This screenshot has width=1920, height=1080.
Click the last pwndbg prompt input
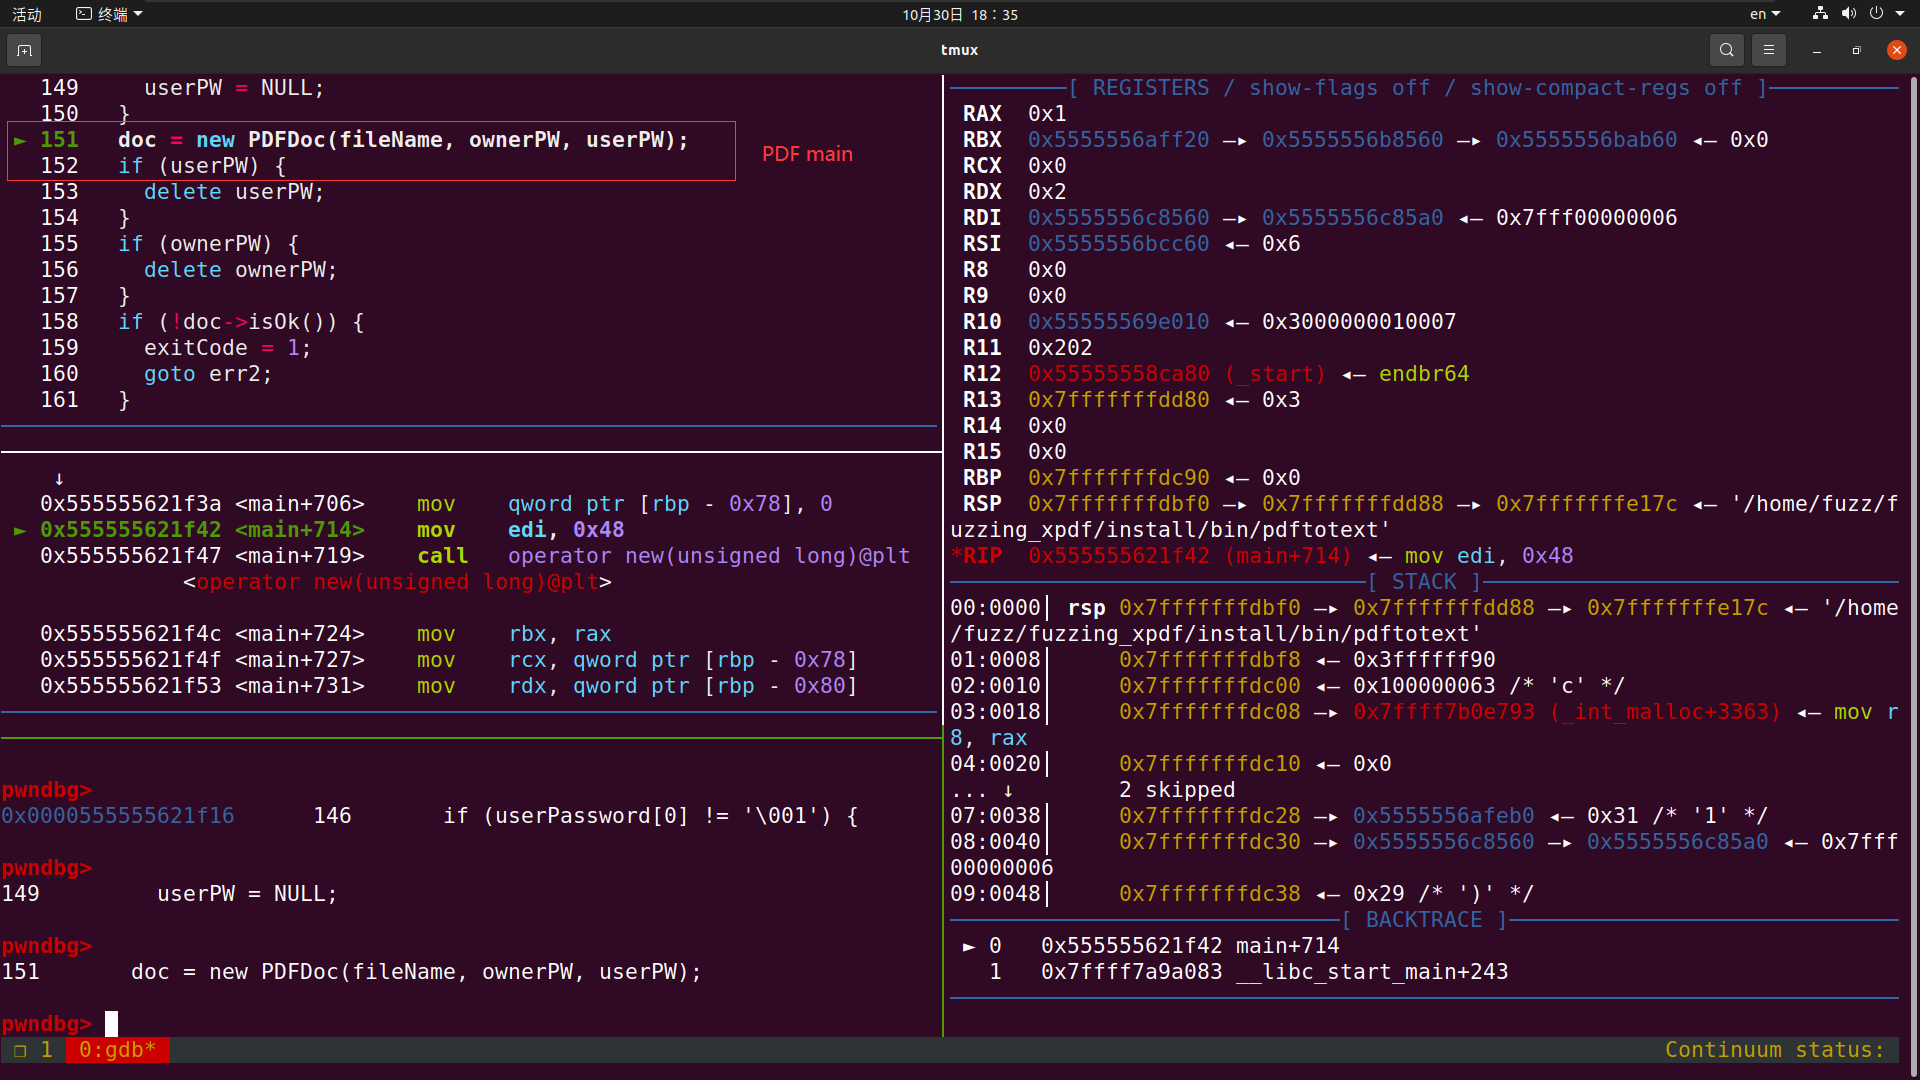pos(111,1024)
